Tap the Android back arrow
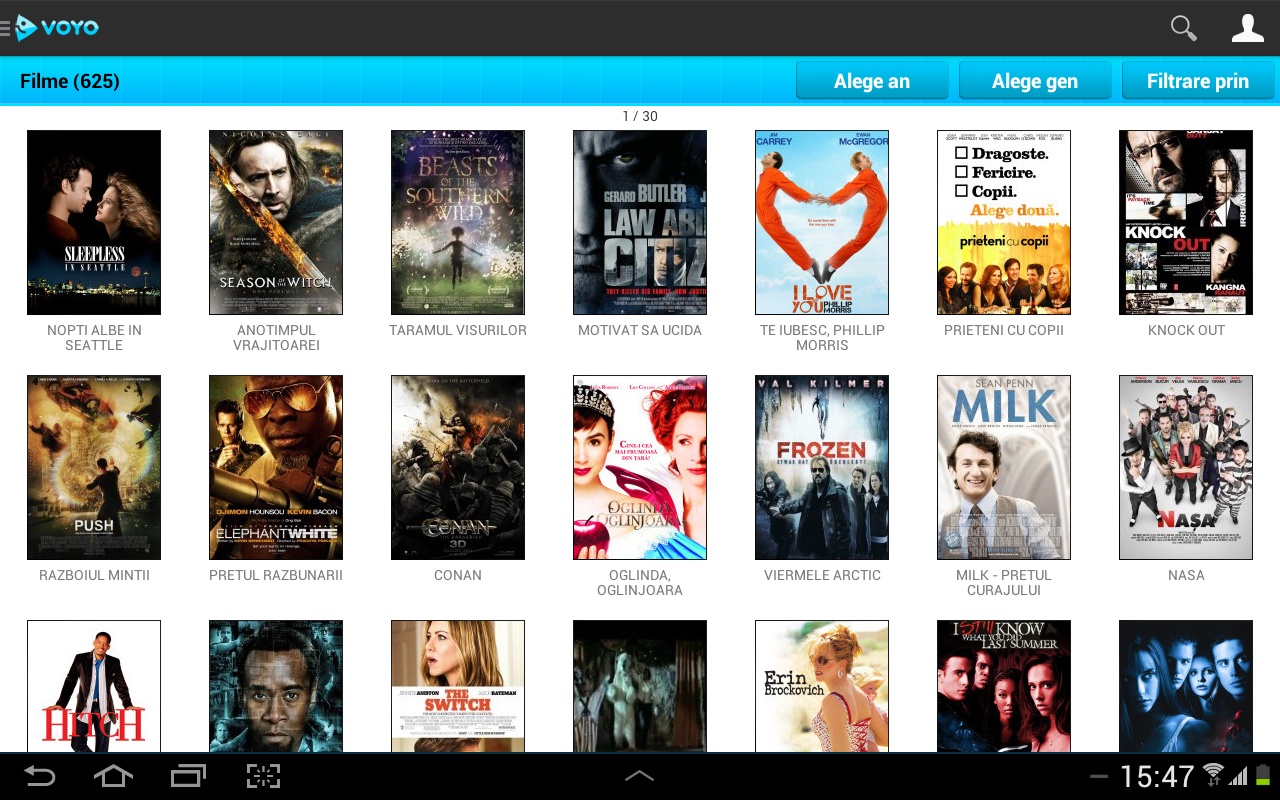Screen dimensions: 1280x800 click(x=39, y=776)
